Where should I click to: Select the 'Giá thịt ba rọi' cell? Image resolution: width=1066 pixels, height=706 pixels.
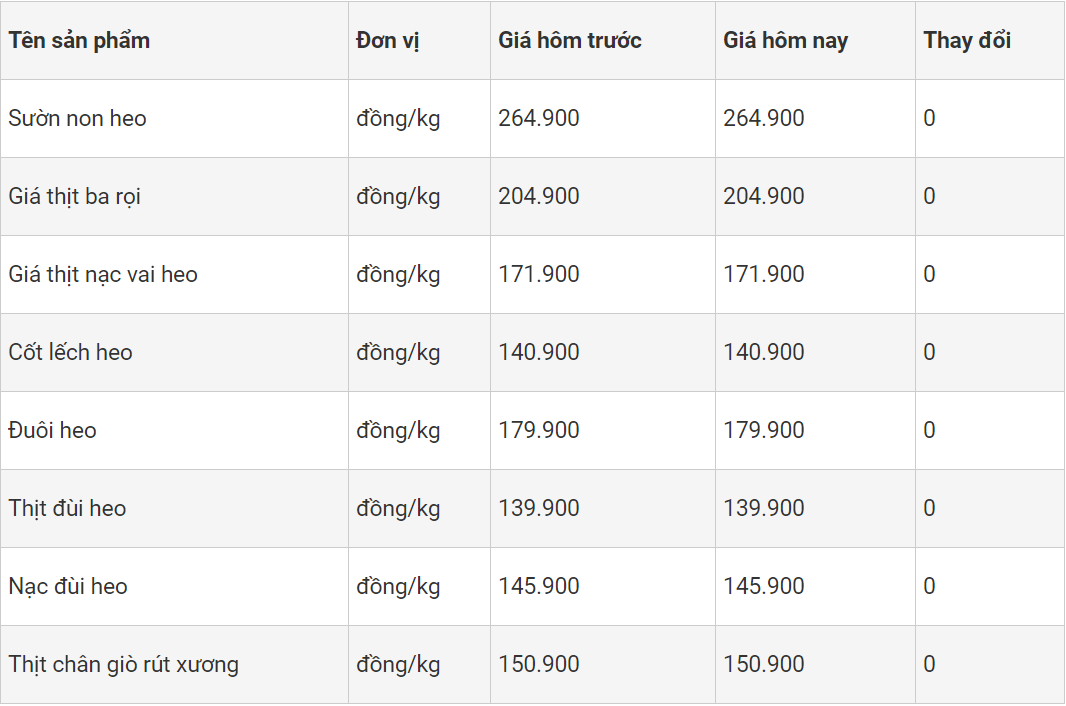coord(75,197)
